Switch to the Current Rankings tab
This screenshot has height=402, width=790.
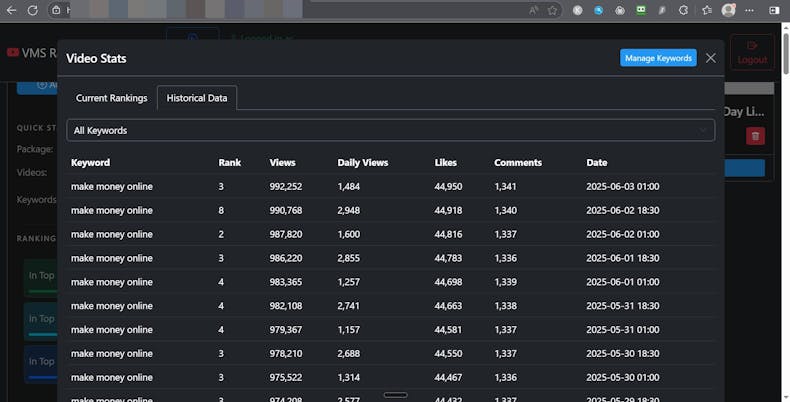coord(111,98)
